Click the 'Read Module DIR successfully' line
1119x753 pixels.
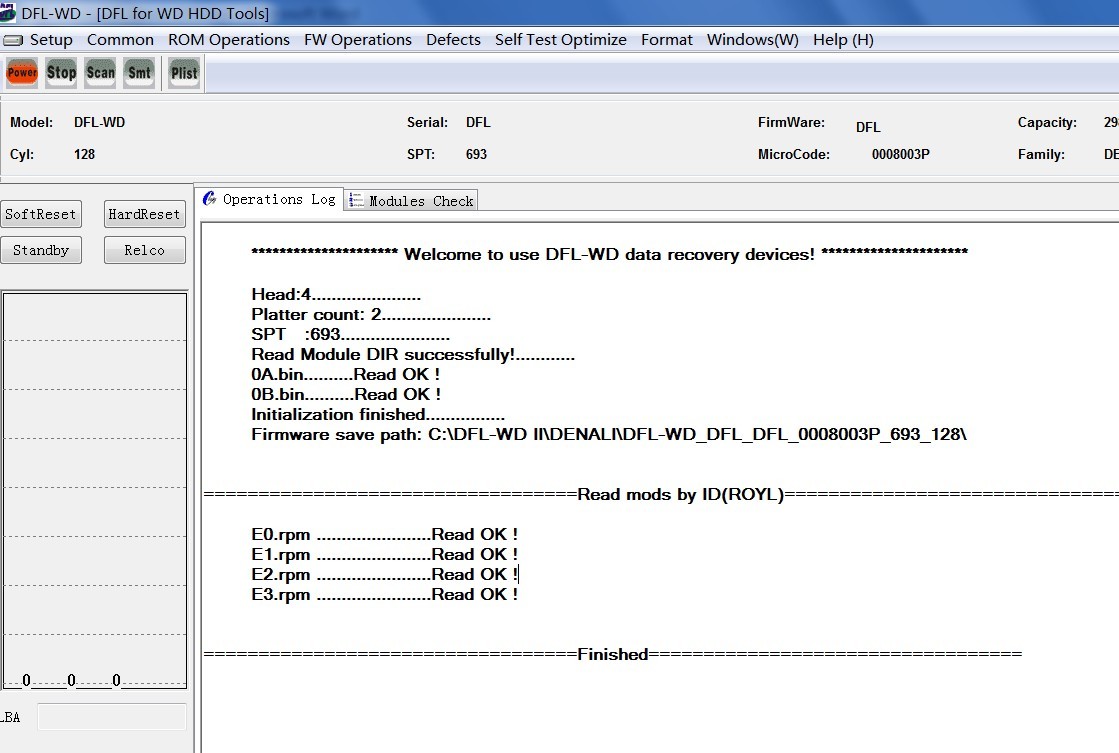click(412, 355)
